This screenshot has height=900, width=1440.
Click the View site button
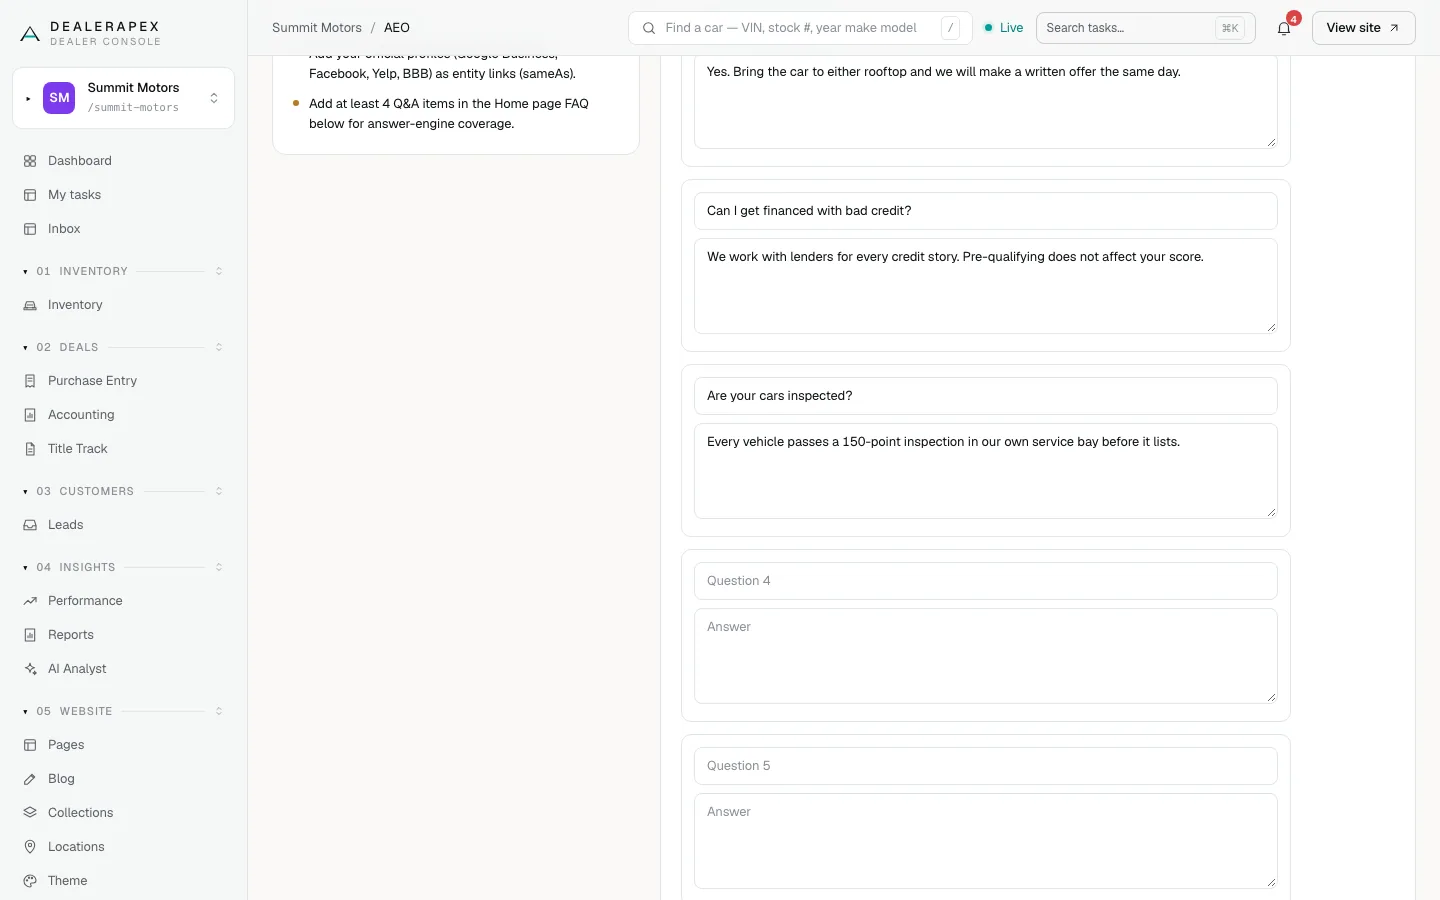click(x=1363, y=28)
